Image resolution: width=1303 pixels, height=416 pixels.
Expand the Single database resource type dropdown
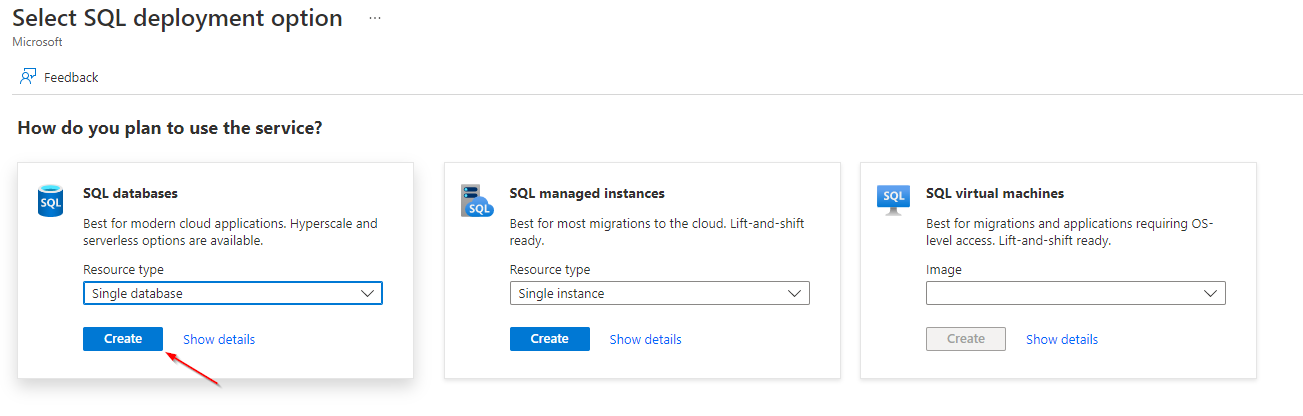(233, 293)
